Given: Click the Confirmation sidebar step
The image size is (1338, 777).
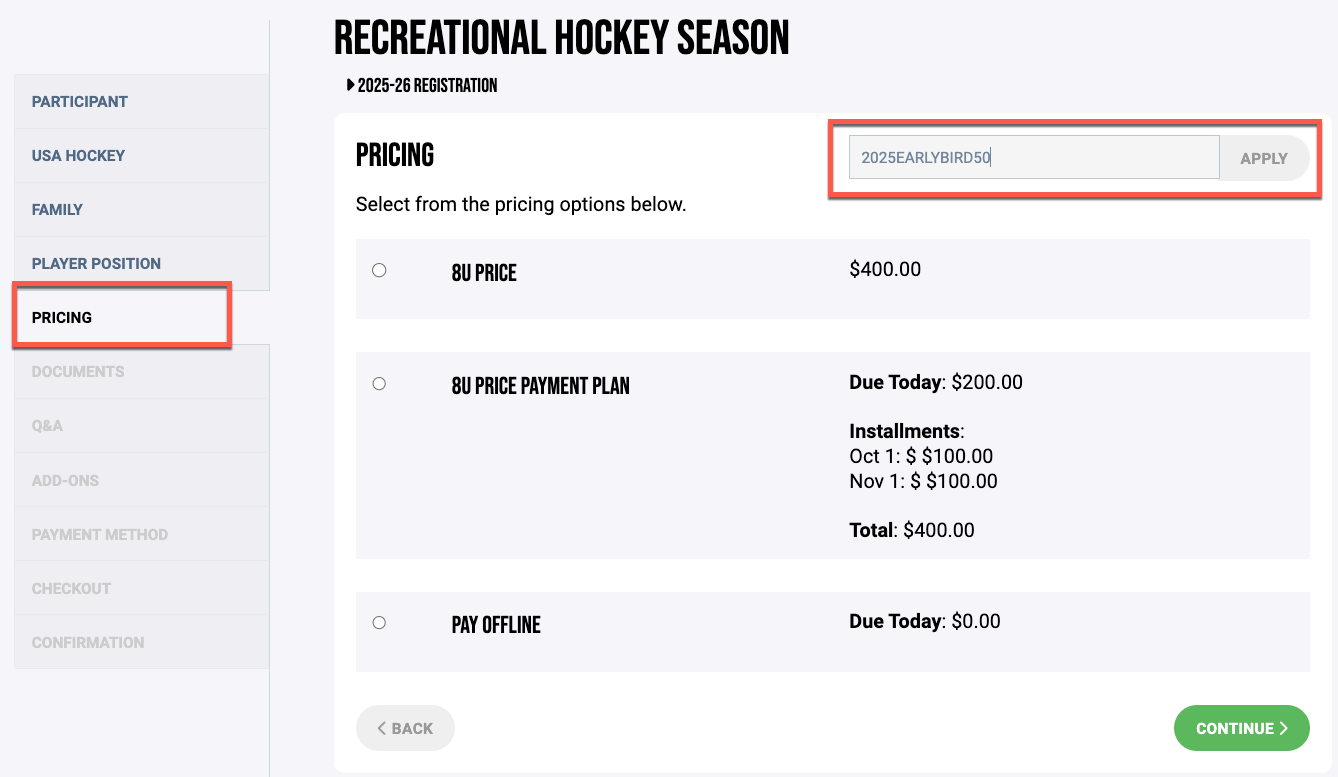Looking at the screenshot, I should 88,643.
